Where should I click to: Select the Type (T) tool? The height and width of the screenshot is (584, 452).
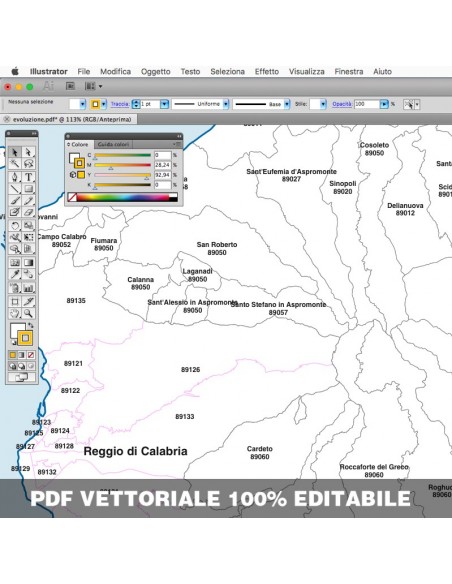(28, 177)
